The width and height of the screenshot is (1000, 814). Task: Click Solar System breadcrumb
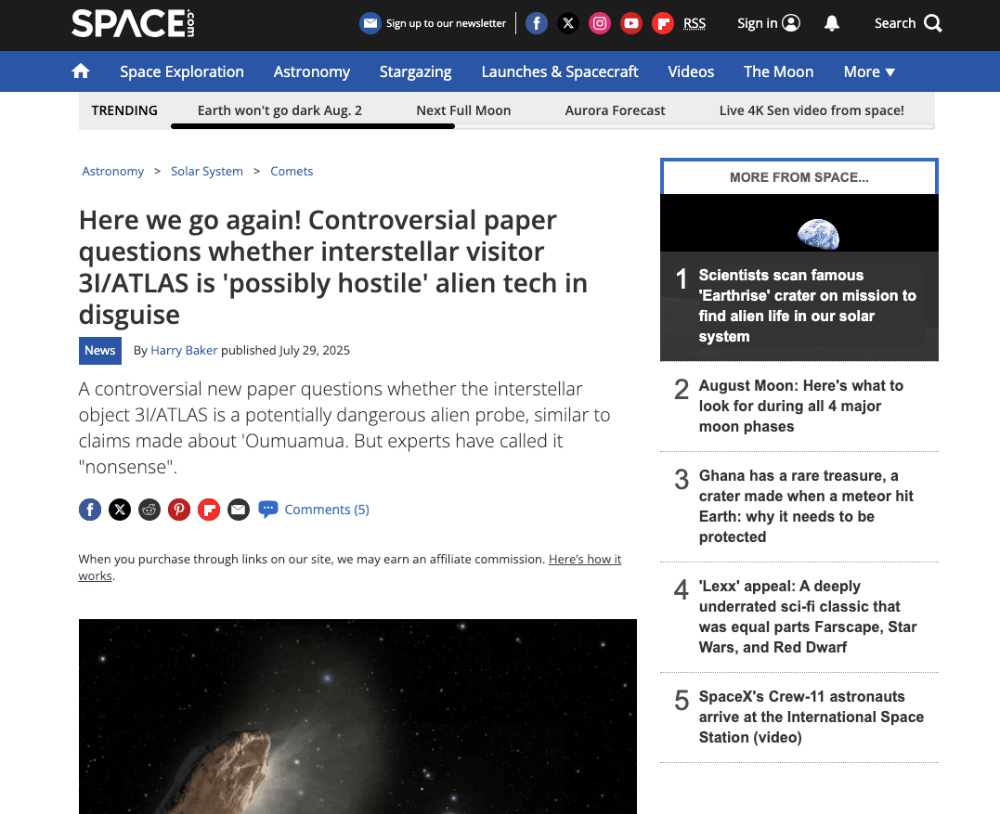point(207,171)
